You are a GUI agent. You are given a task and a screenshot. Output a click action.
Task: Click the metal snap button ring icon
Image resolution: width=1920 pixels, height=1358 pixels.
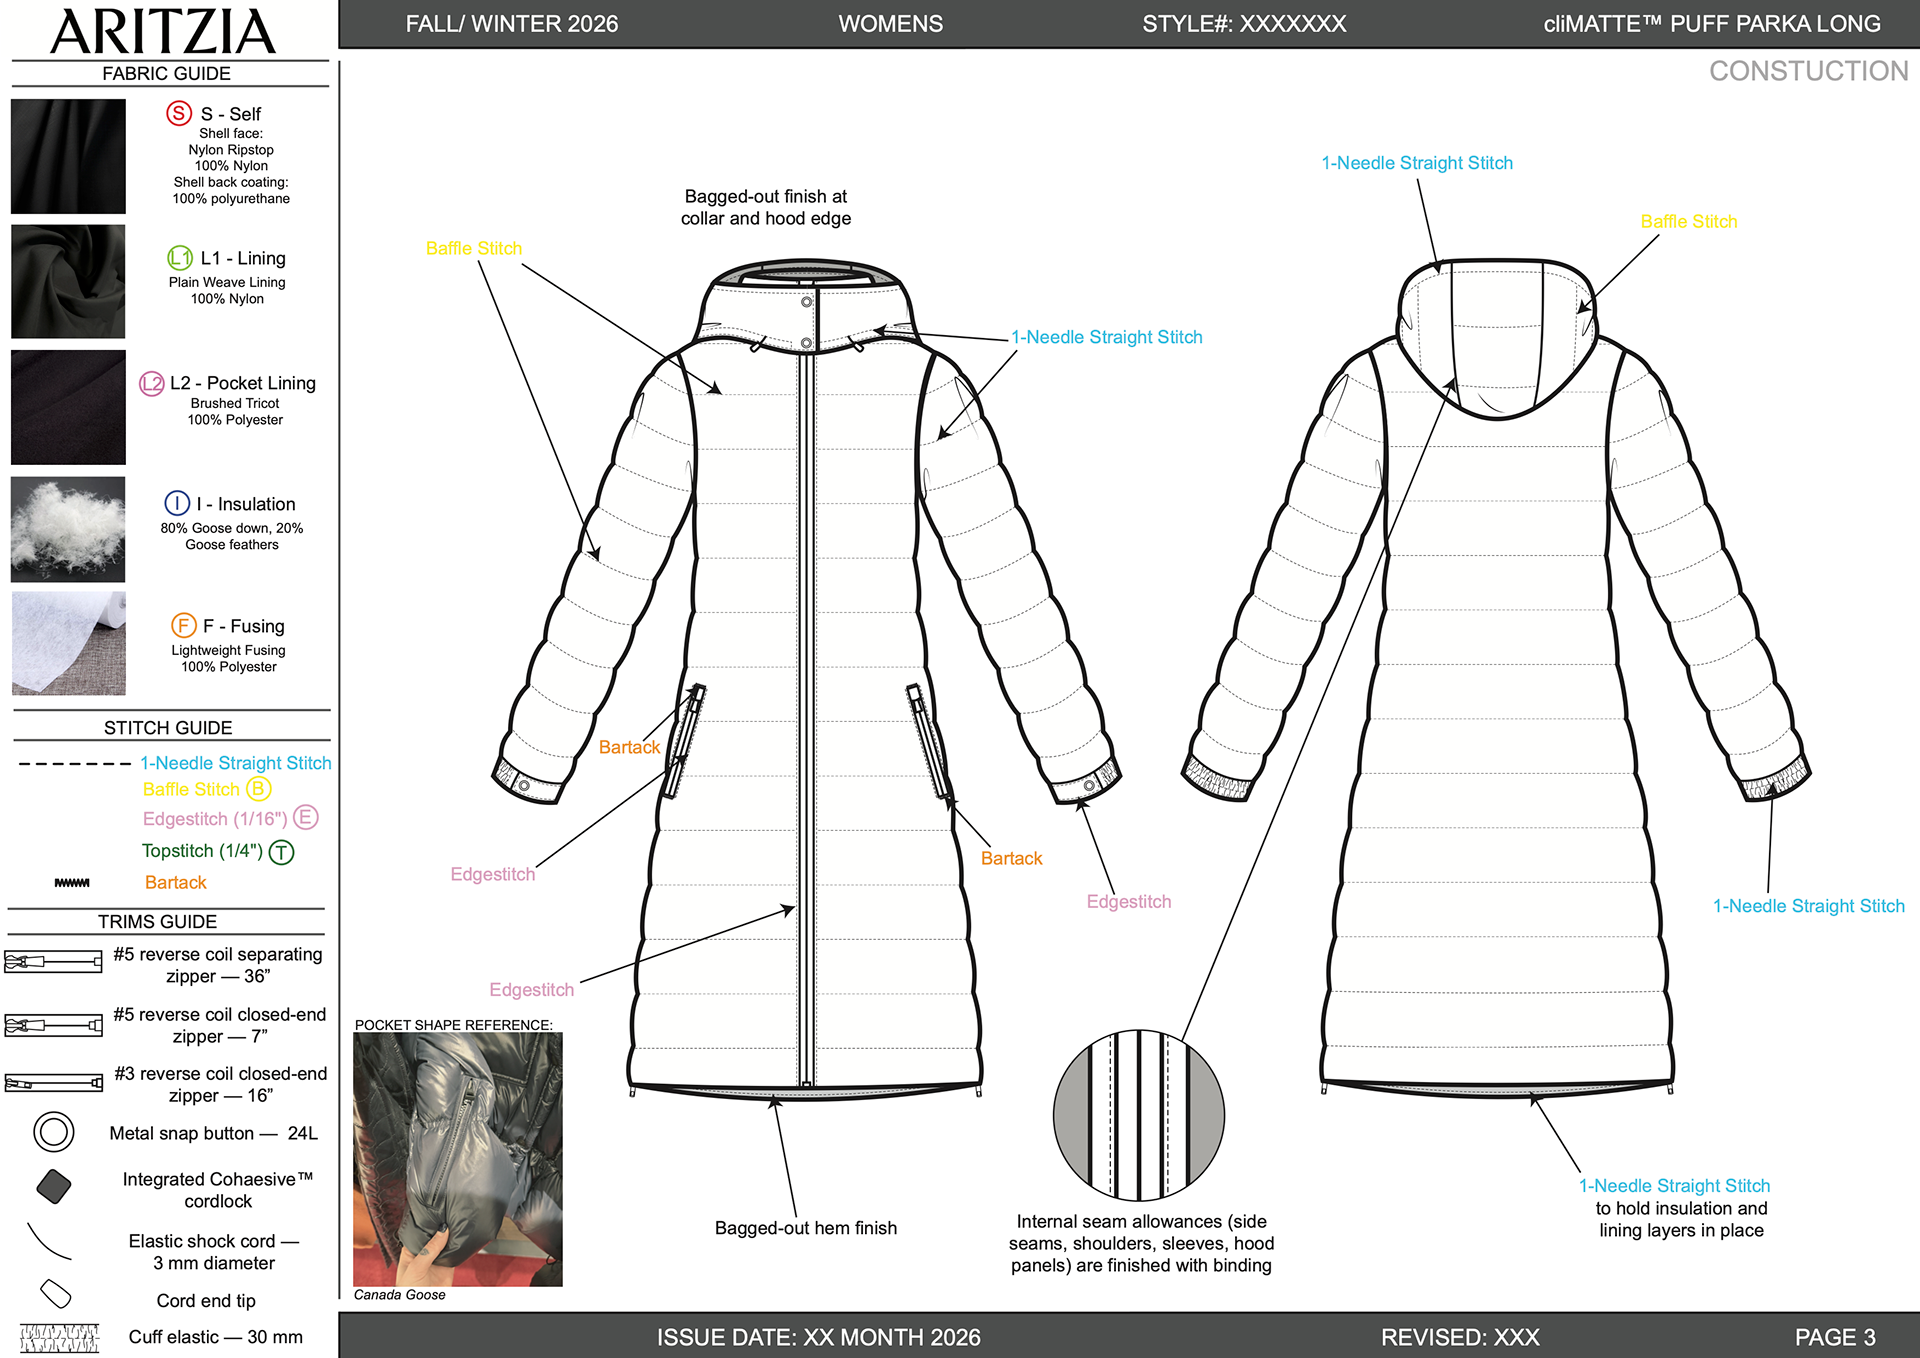coord(54,1132)
